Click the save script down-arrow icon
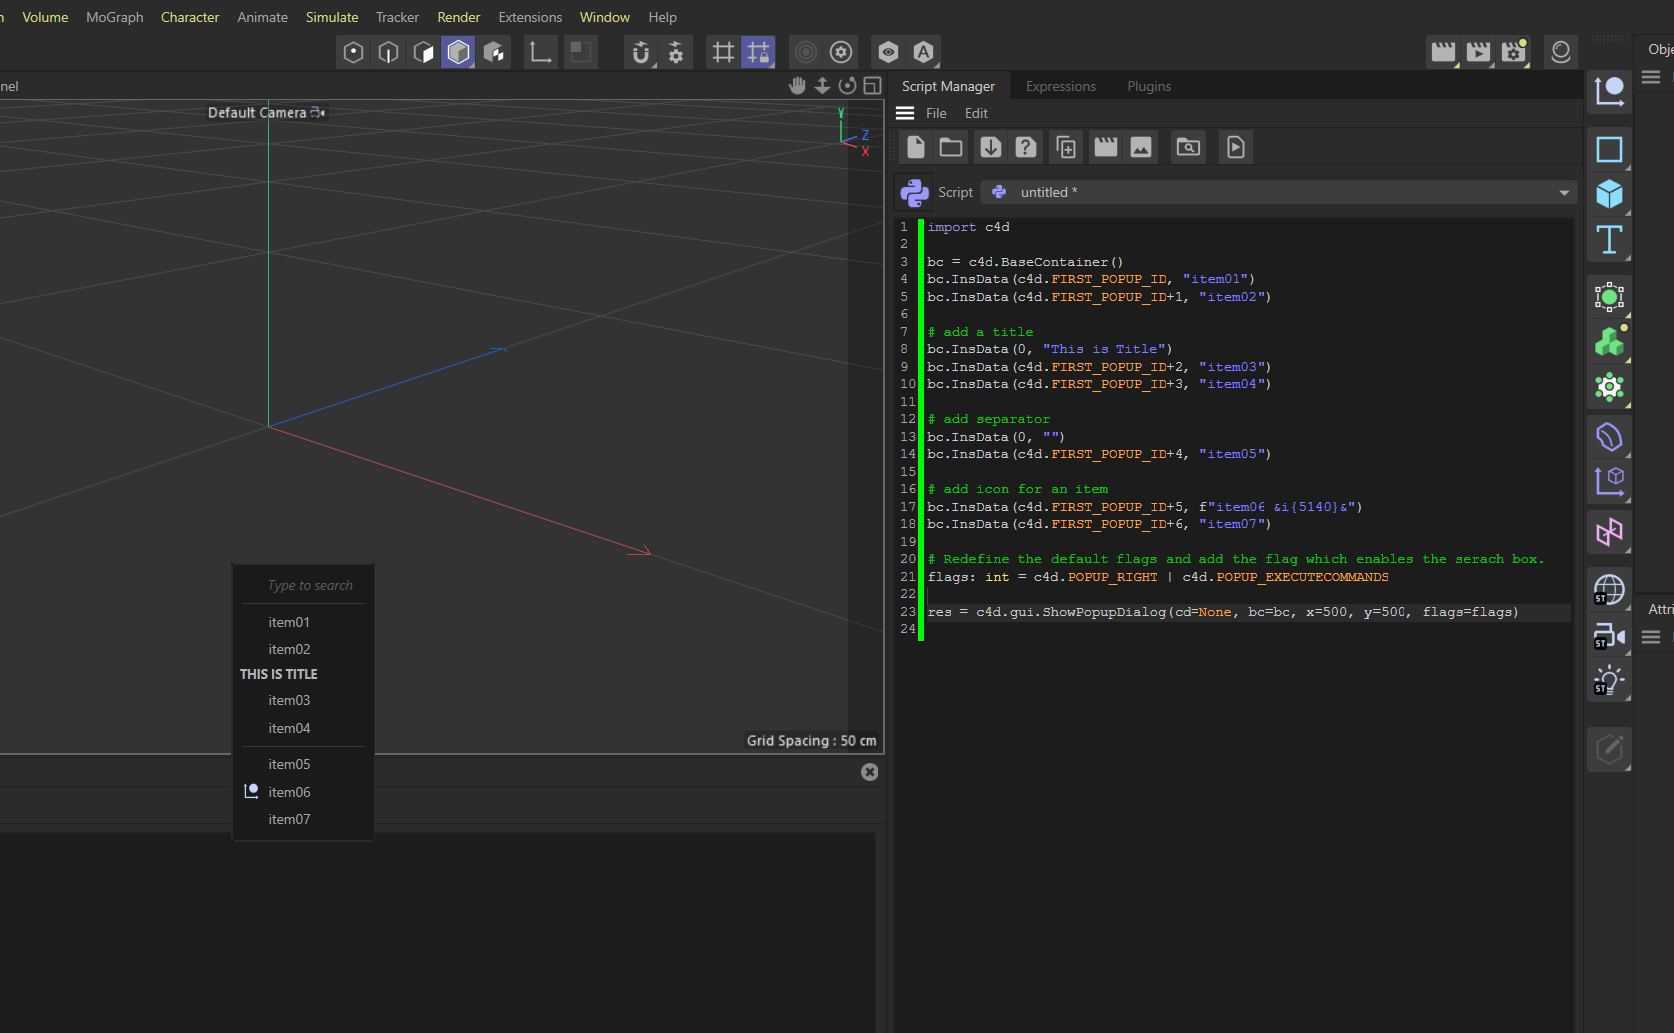This screenshot has height=1033, width=1674. 991,147
